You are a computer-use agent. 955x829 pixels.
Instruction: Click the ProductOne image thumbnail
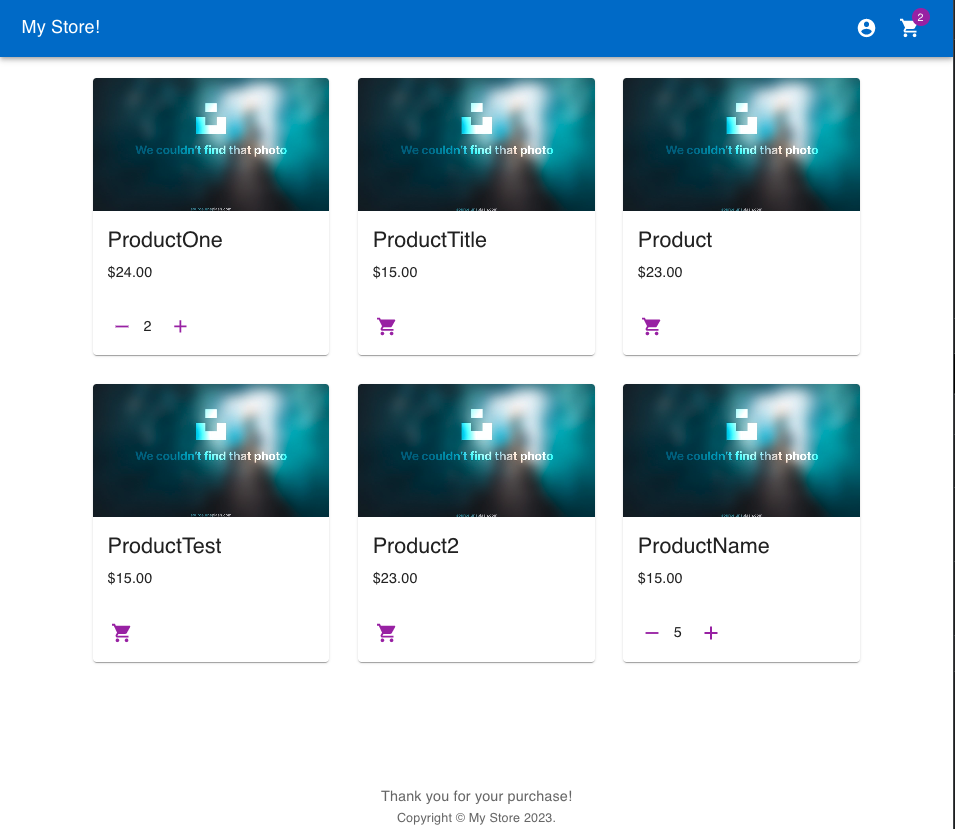click(211, 144)
